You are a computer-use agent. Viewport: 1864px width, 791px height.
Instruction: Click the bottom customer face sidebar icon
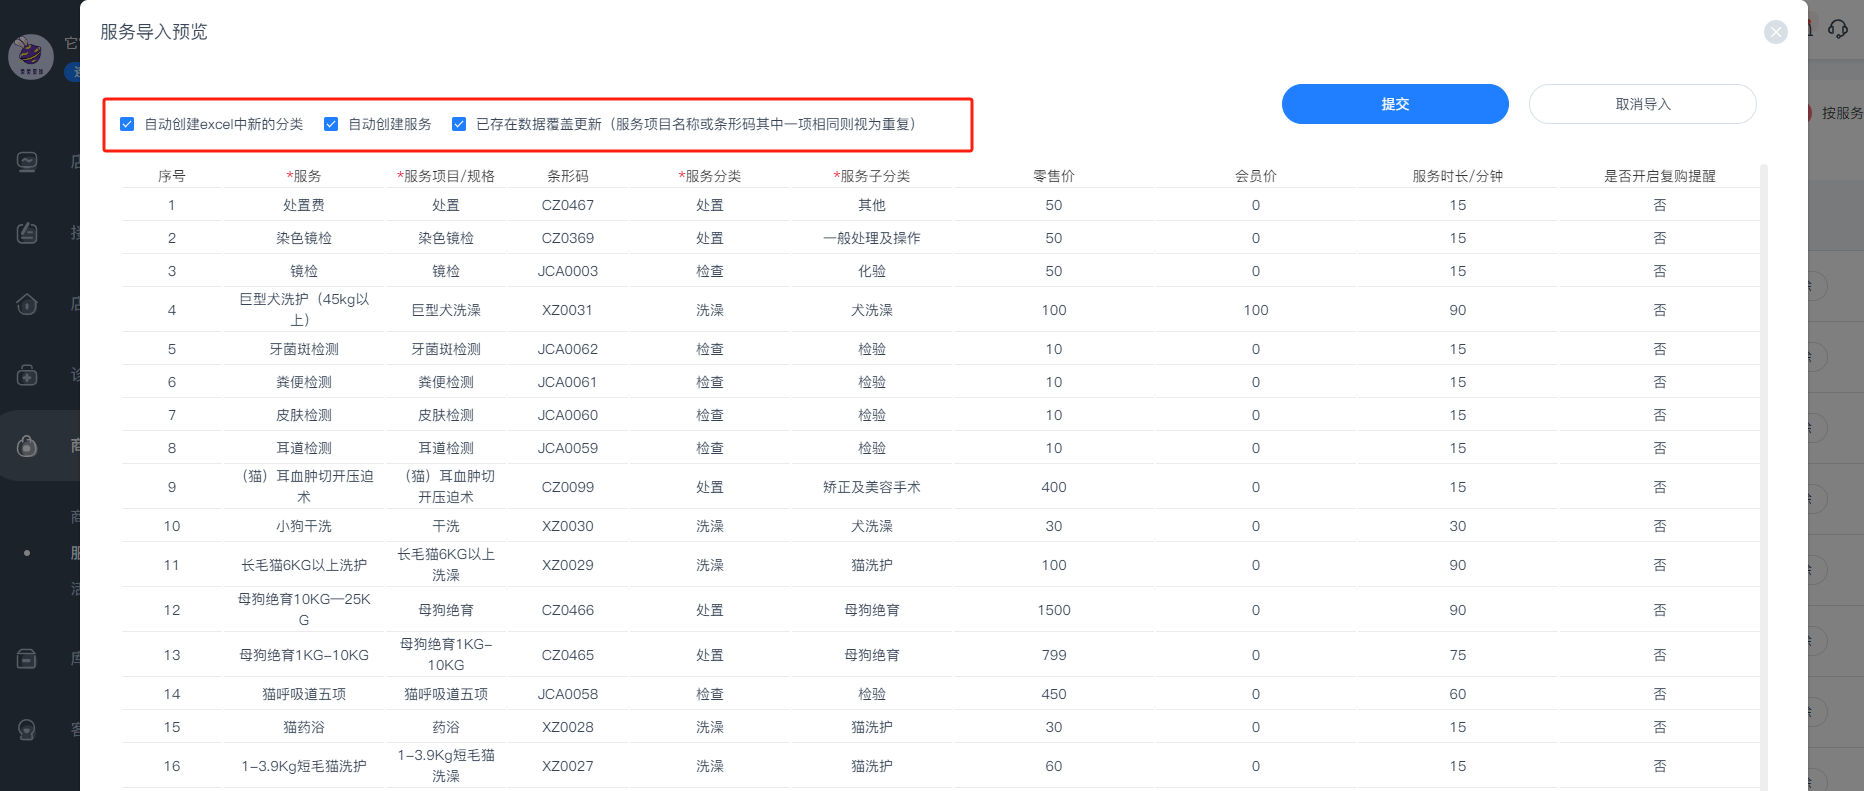(x=27, y=730)
